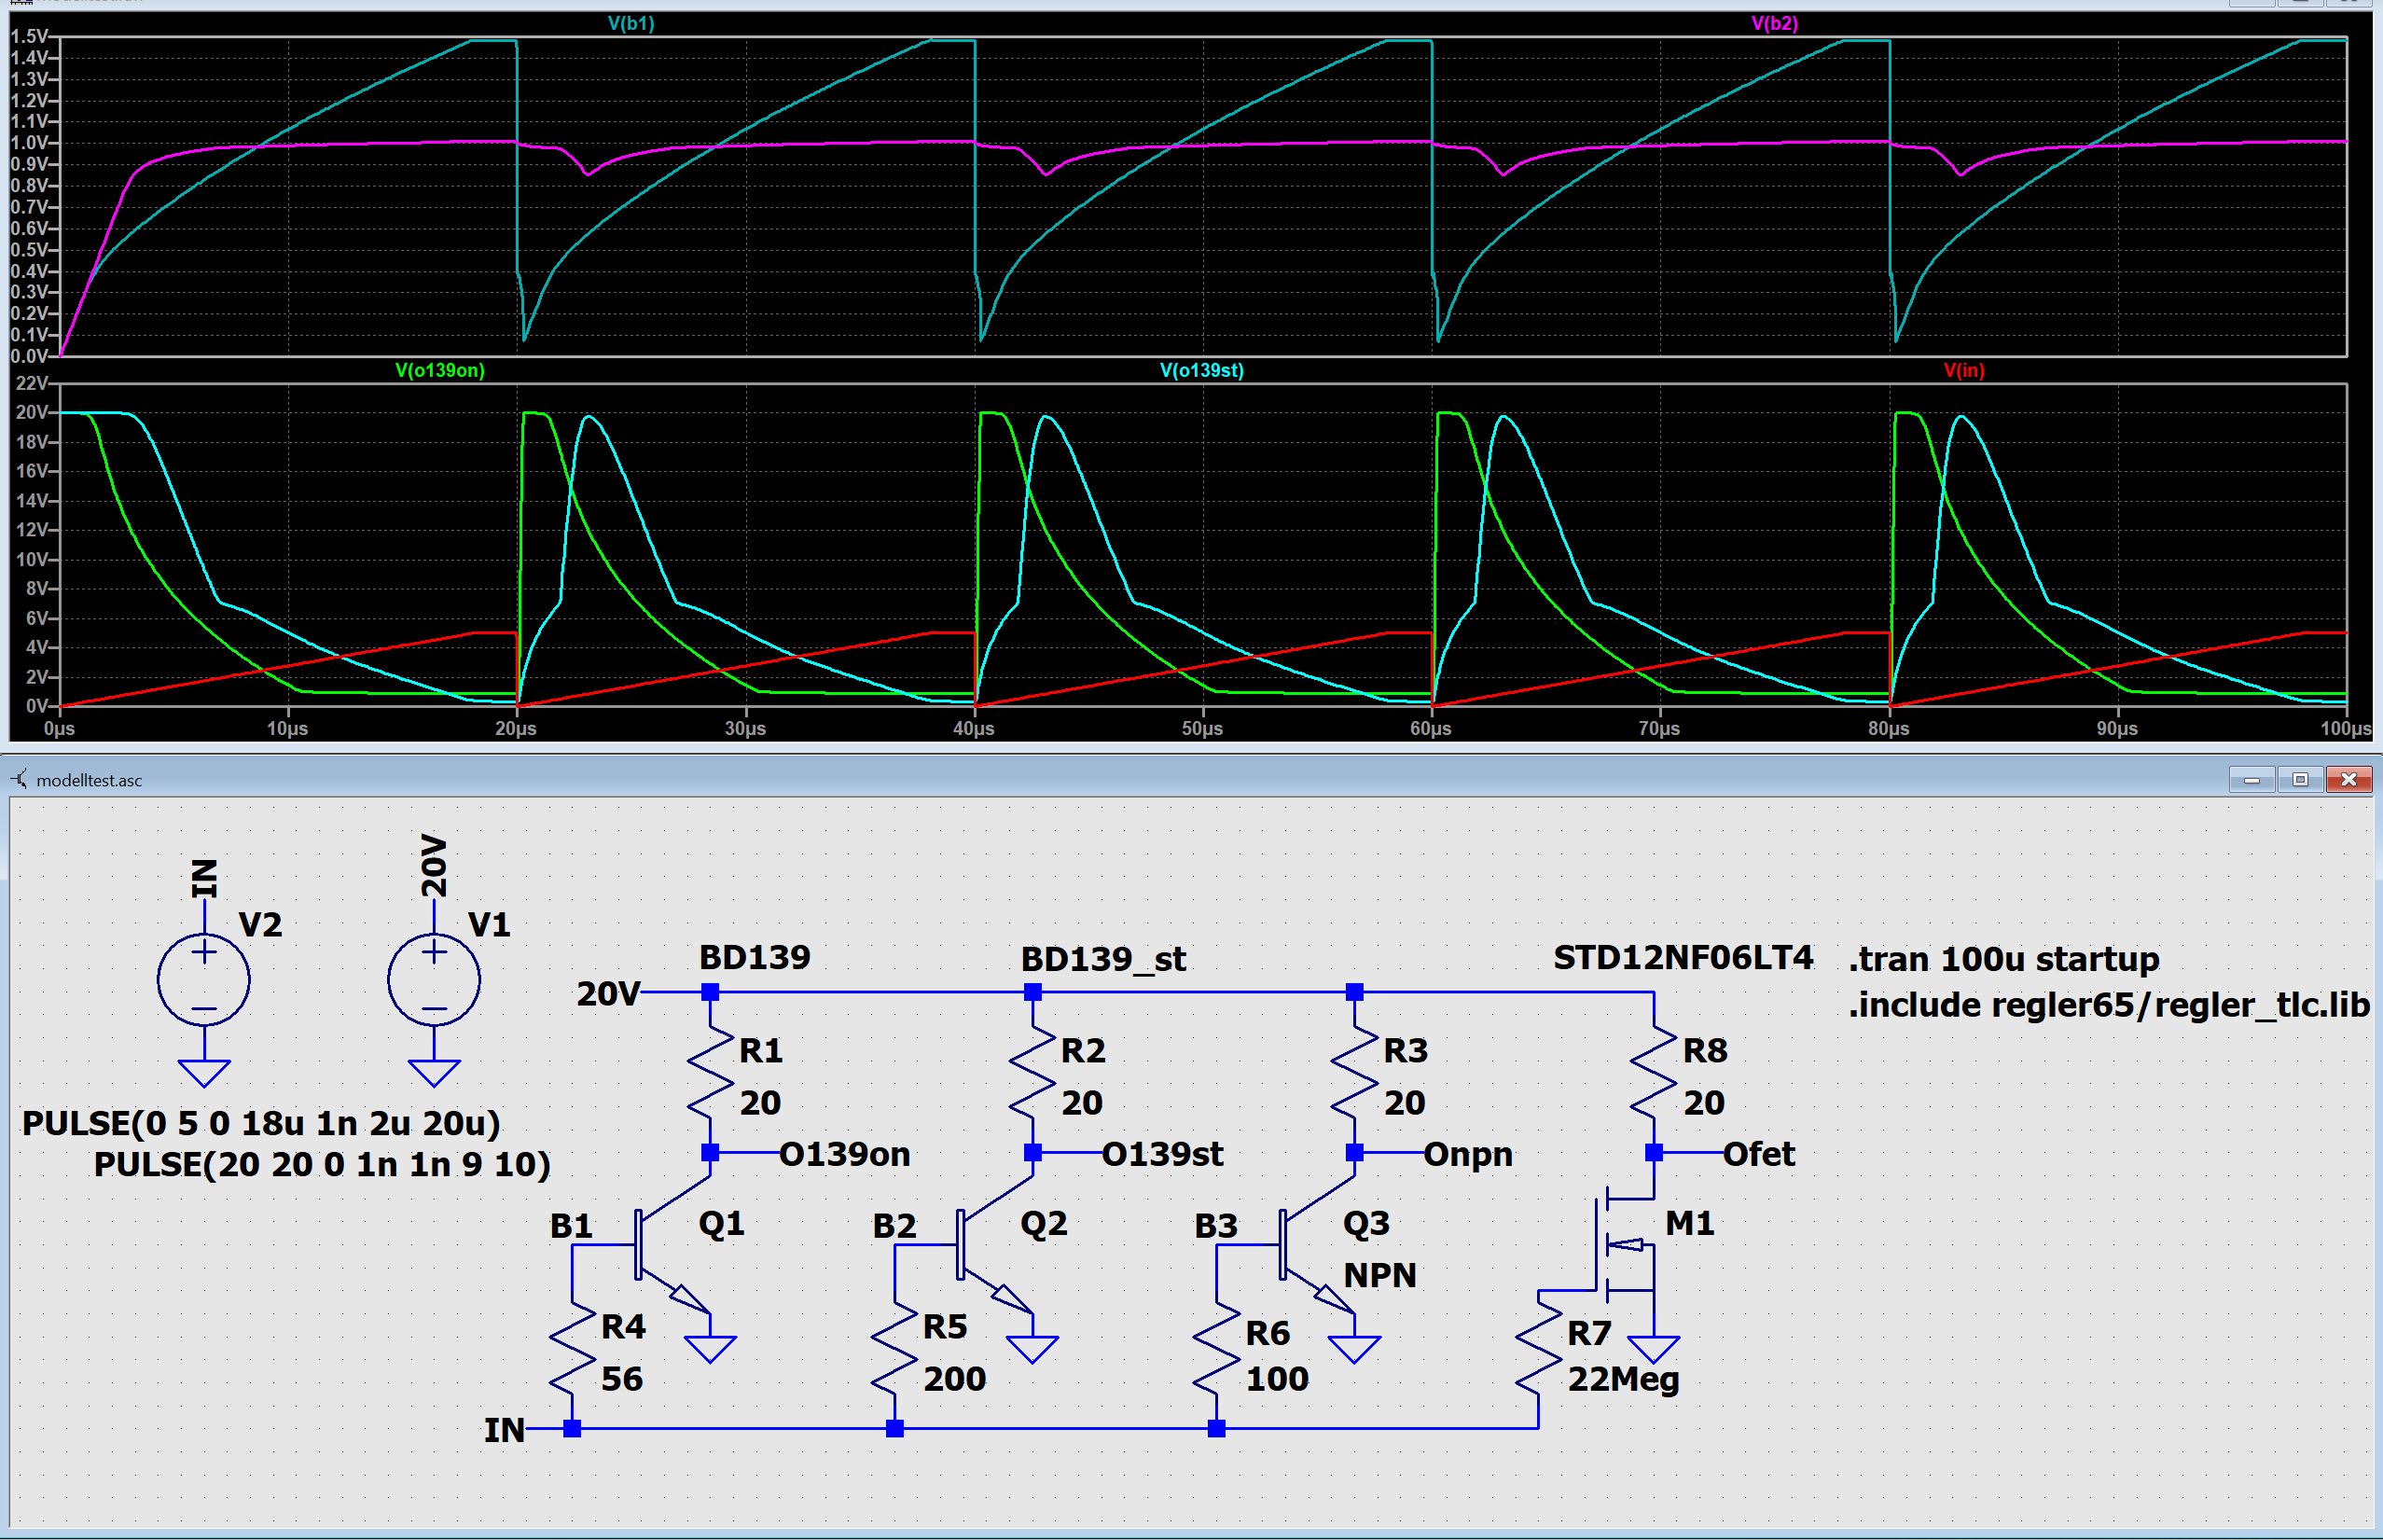This screenshot has height=1540, width=2383.
Task: Click the .tran 100u startup directive
Action: click(2003, 960)
